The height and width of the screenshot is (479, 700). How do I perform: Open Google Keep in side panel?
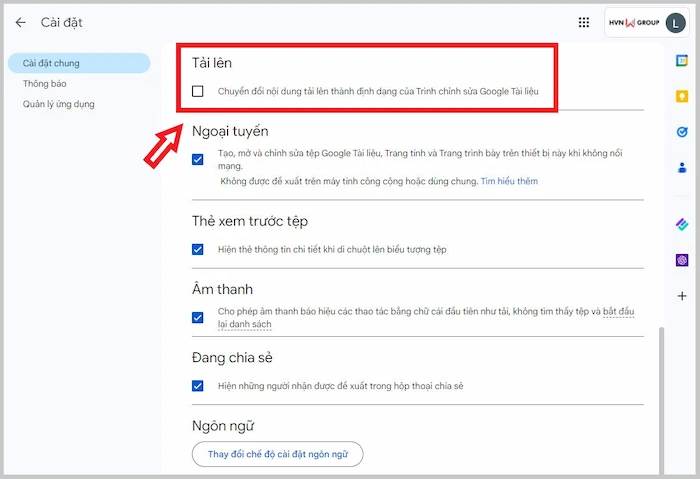[x=682, y=96]
